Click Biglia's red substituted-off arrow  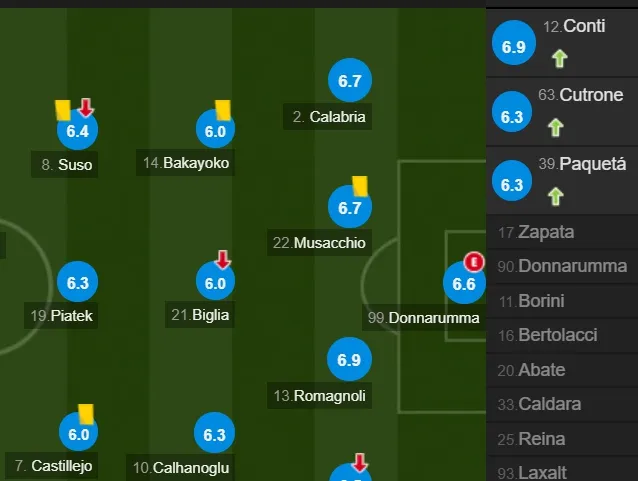[x=223, y=260]
